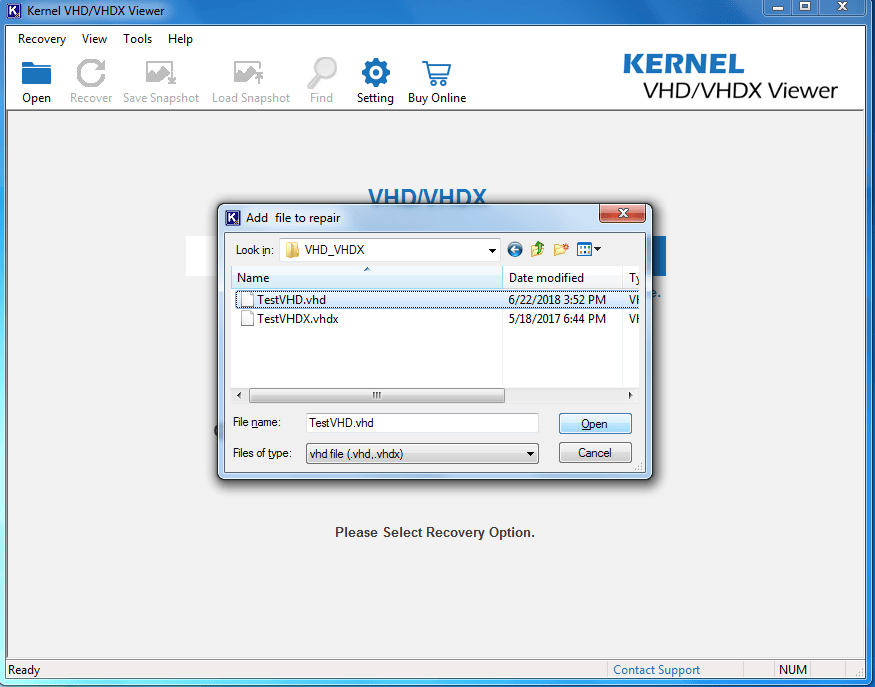Open the Recovery menu
Image resolution: width=875 pixels, height=687 pixels.
pyautogui.click(x=42, y=39)
